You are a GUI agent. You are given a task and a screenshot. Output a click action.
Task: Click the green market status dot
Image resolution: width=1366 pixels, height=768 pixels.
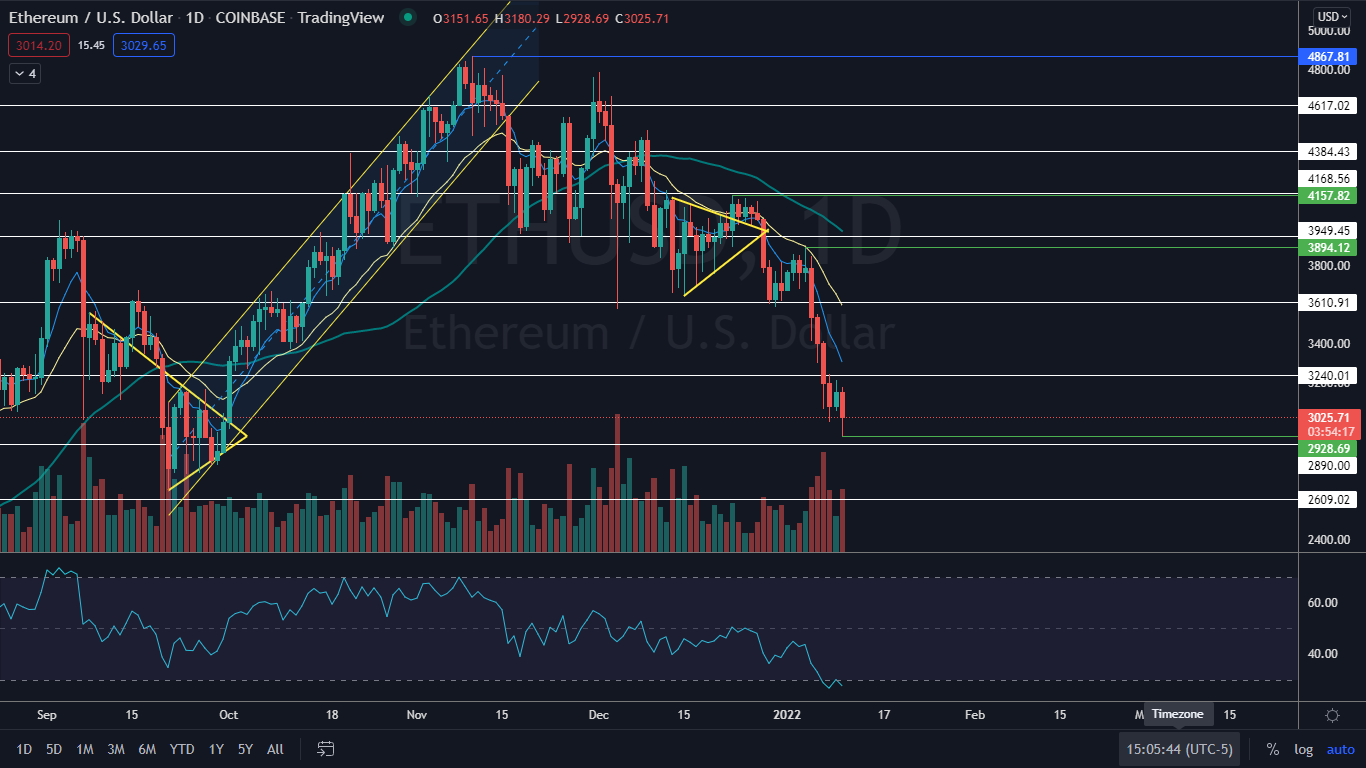407,17
